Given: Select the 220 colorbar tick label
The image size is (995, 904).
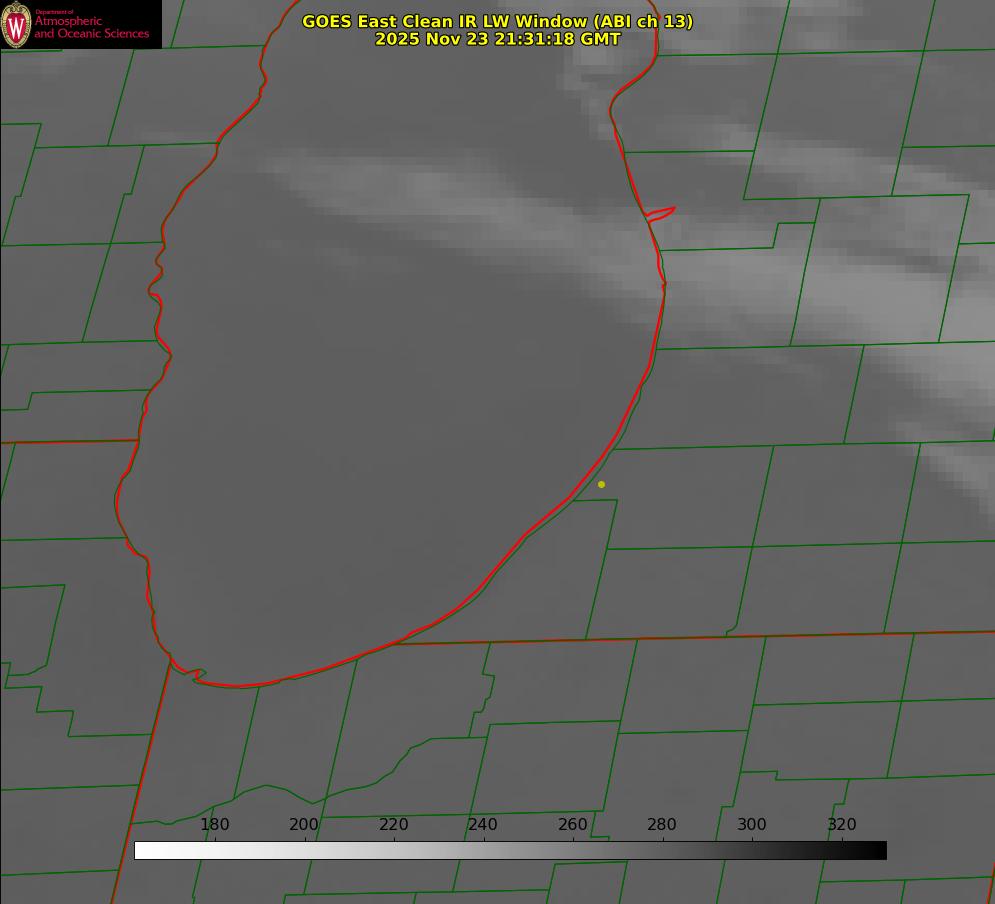Looking at the screenshot, I should pyautogui.click(x=394, y=825).
